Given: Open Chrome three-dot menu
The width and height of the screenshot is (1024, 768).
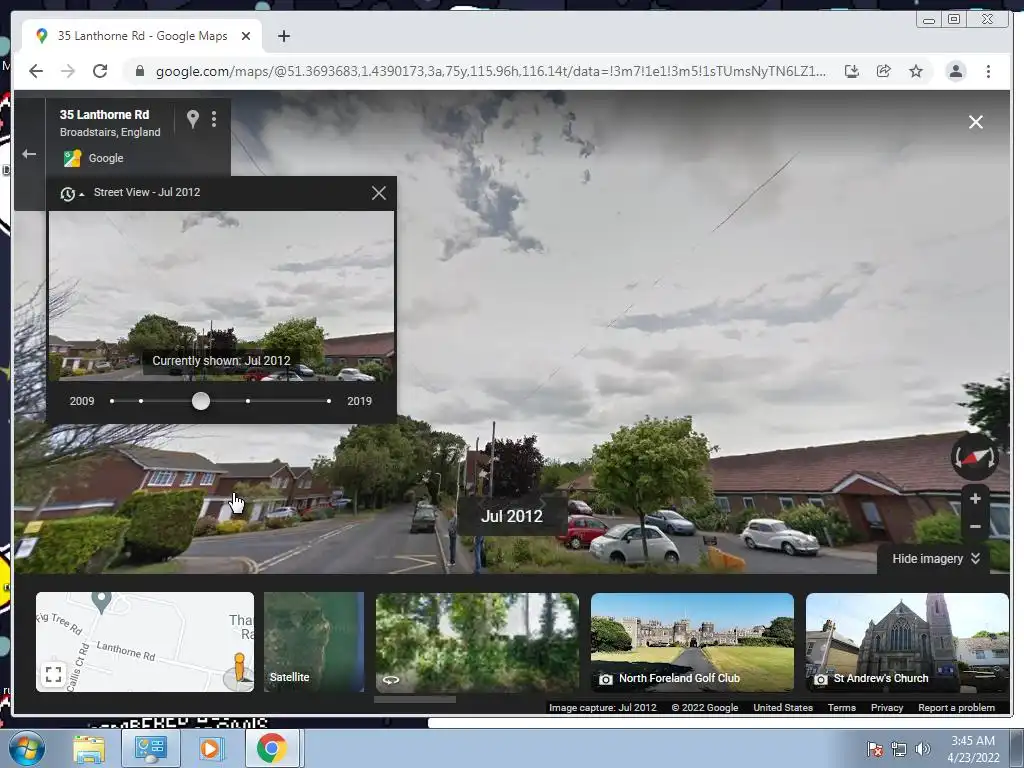Looking at the screenshot, I should (988, 71).
